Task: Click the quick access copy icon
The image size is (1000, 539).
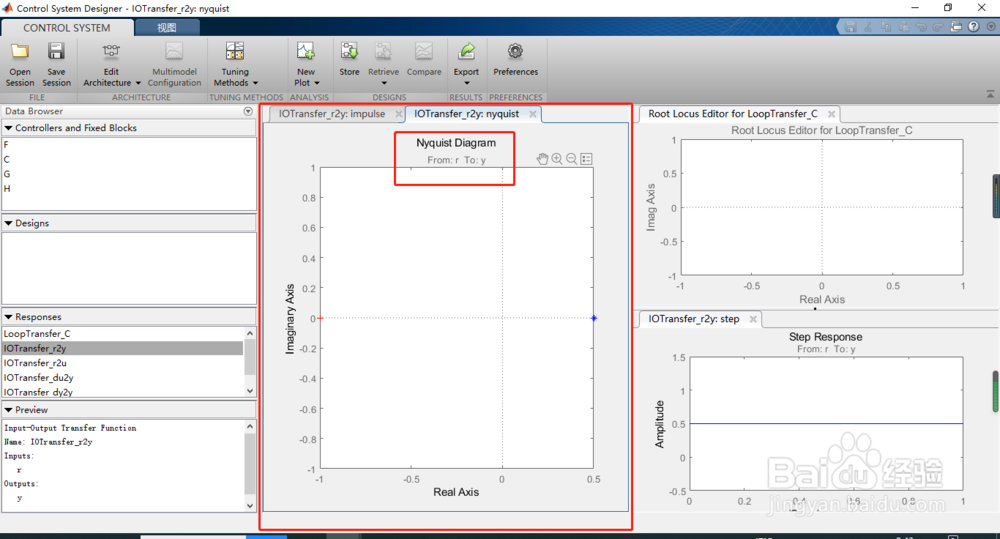Action: pos(886,27)
